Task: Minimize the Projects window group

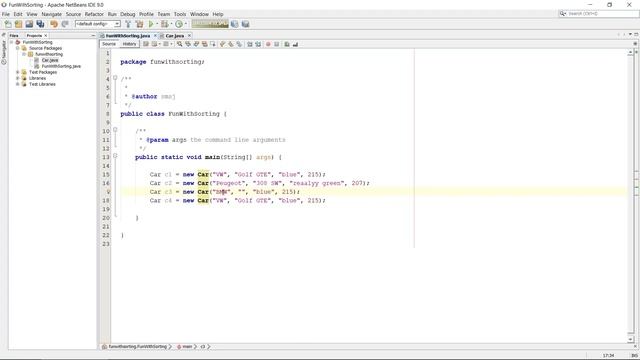Action: (x=93, y=36)
